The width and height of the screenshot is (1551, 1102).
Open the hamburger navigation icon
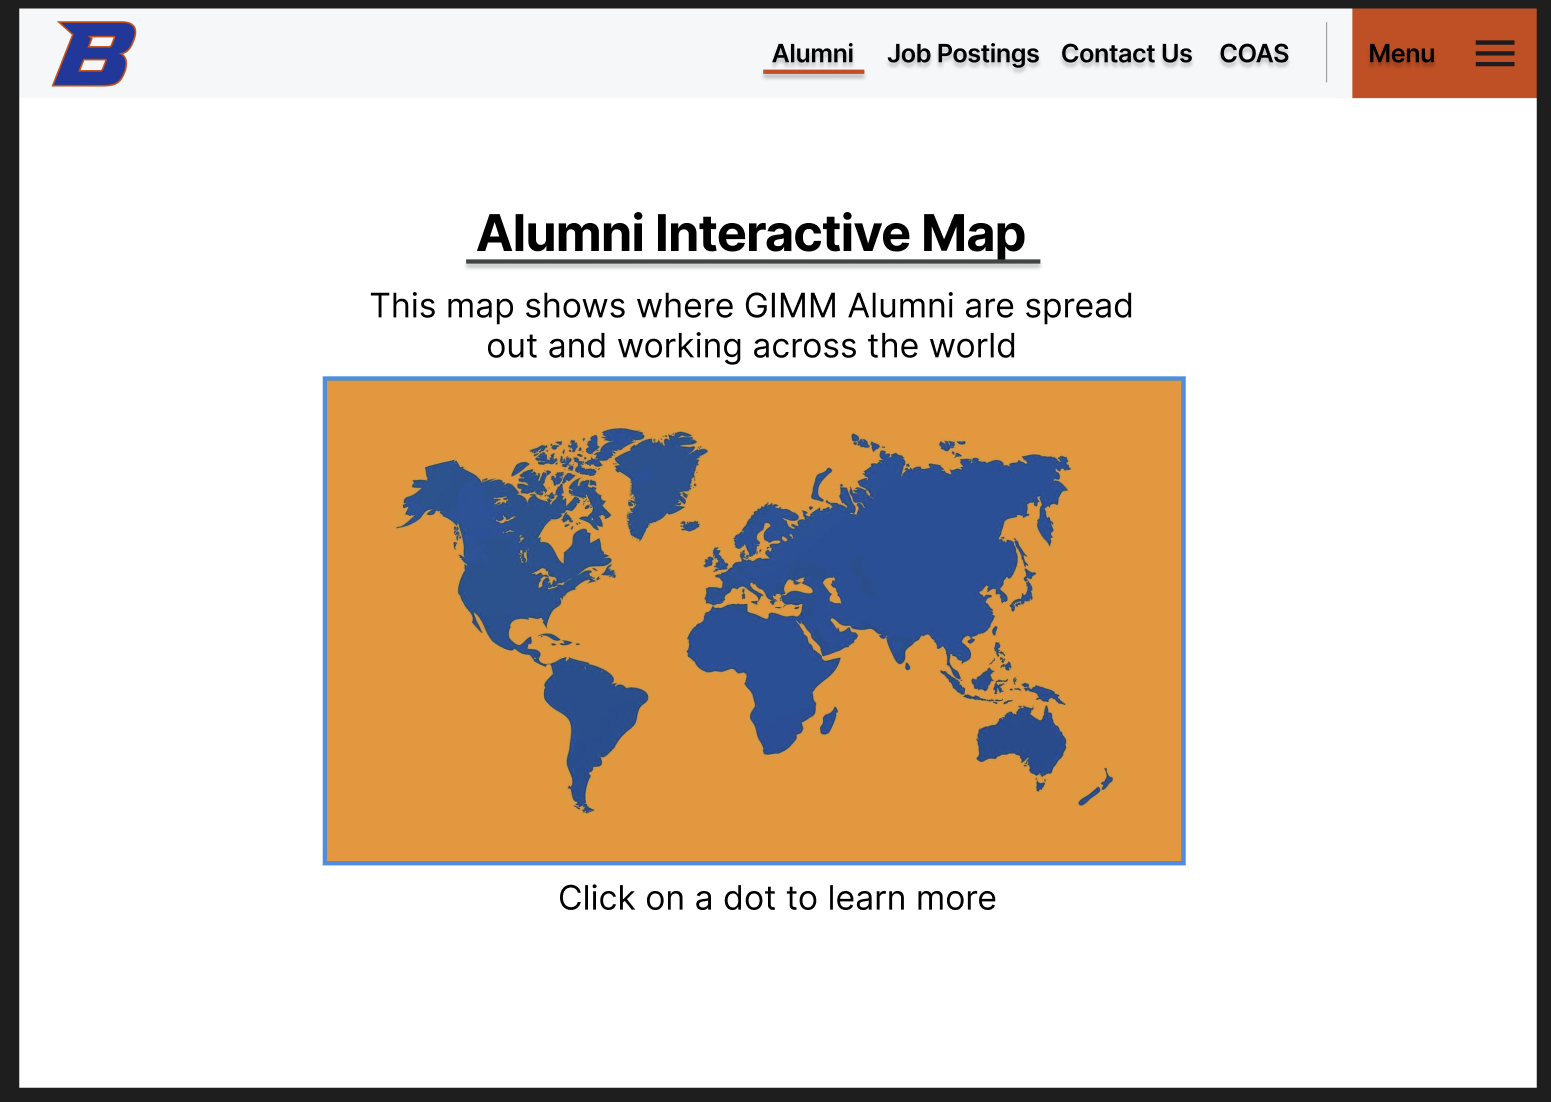coord(1494,54)
